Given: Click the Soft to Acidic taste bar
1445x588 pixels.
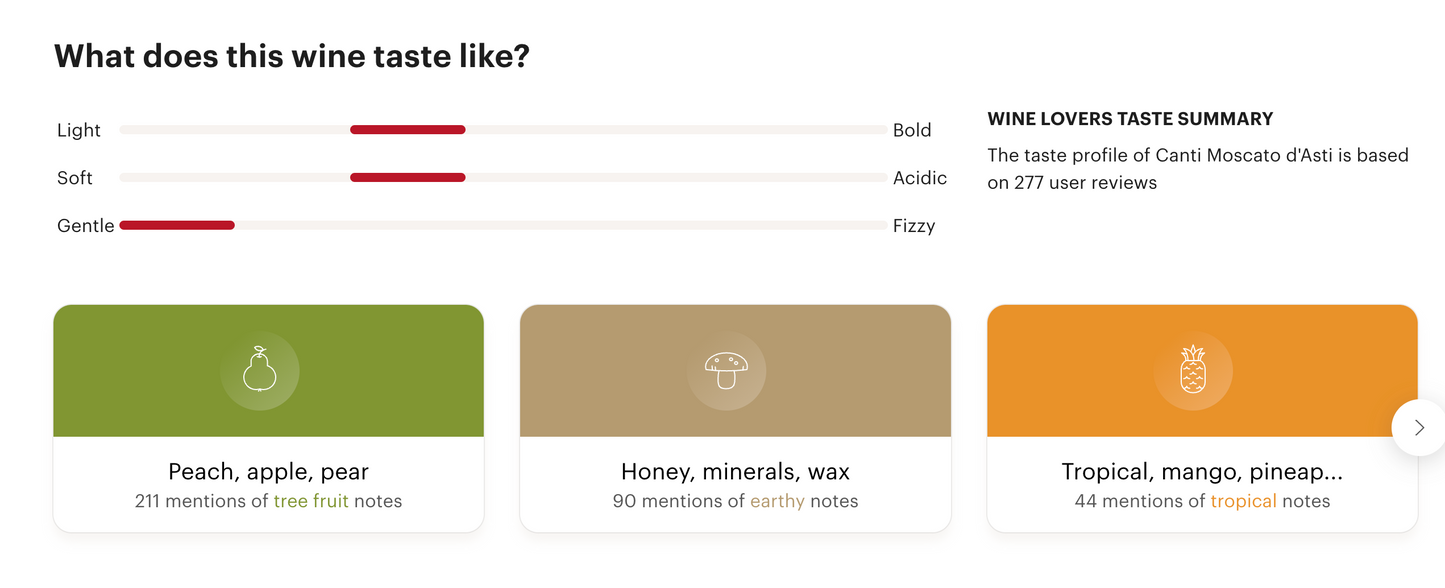Looking at the screenshot, I should coord(503,178).
